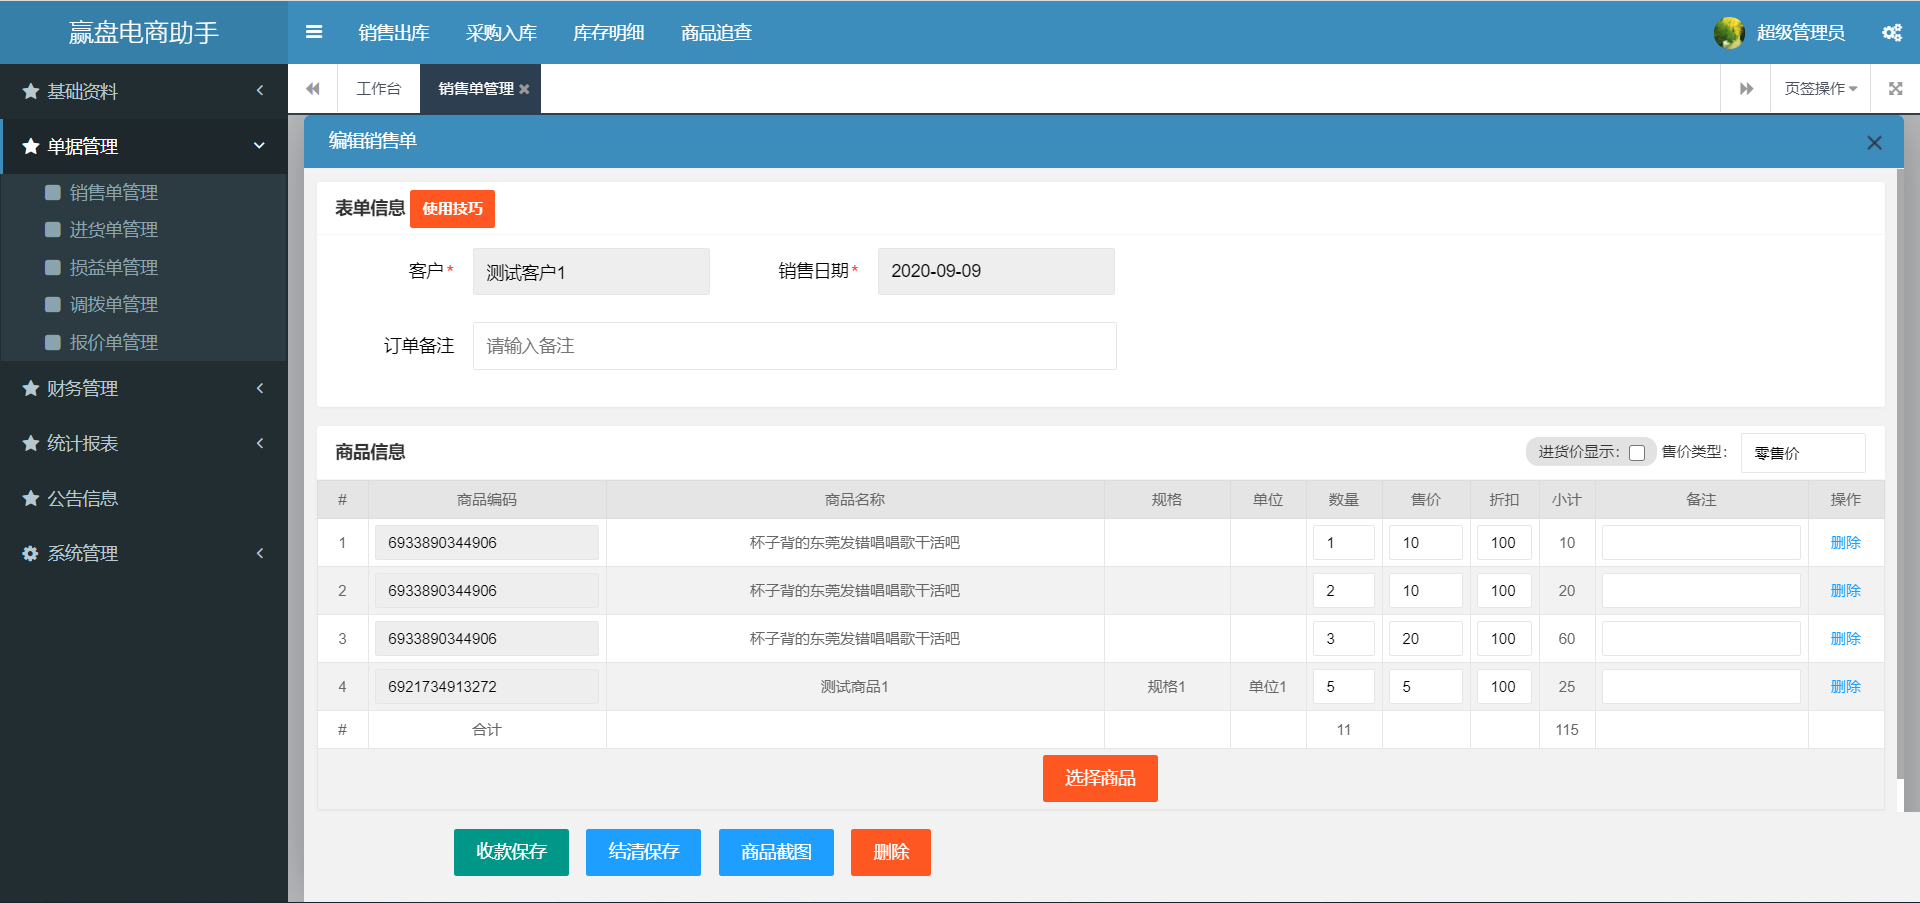Open 公告信息 in the sidebar
The image size is (1920, 903).
pyautogui.click(x=83, y=498)
